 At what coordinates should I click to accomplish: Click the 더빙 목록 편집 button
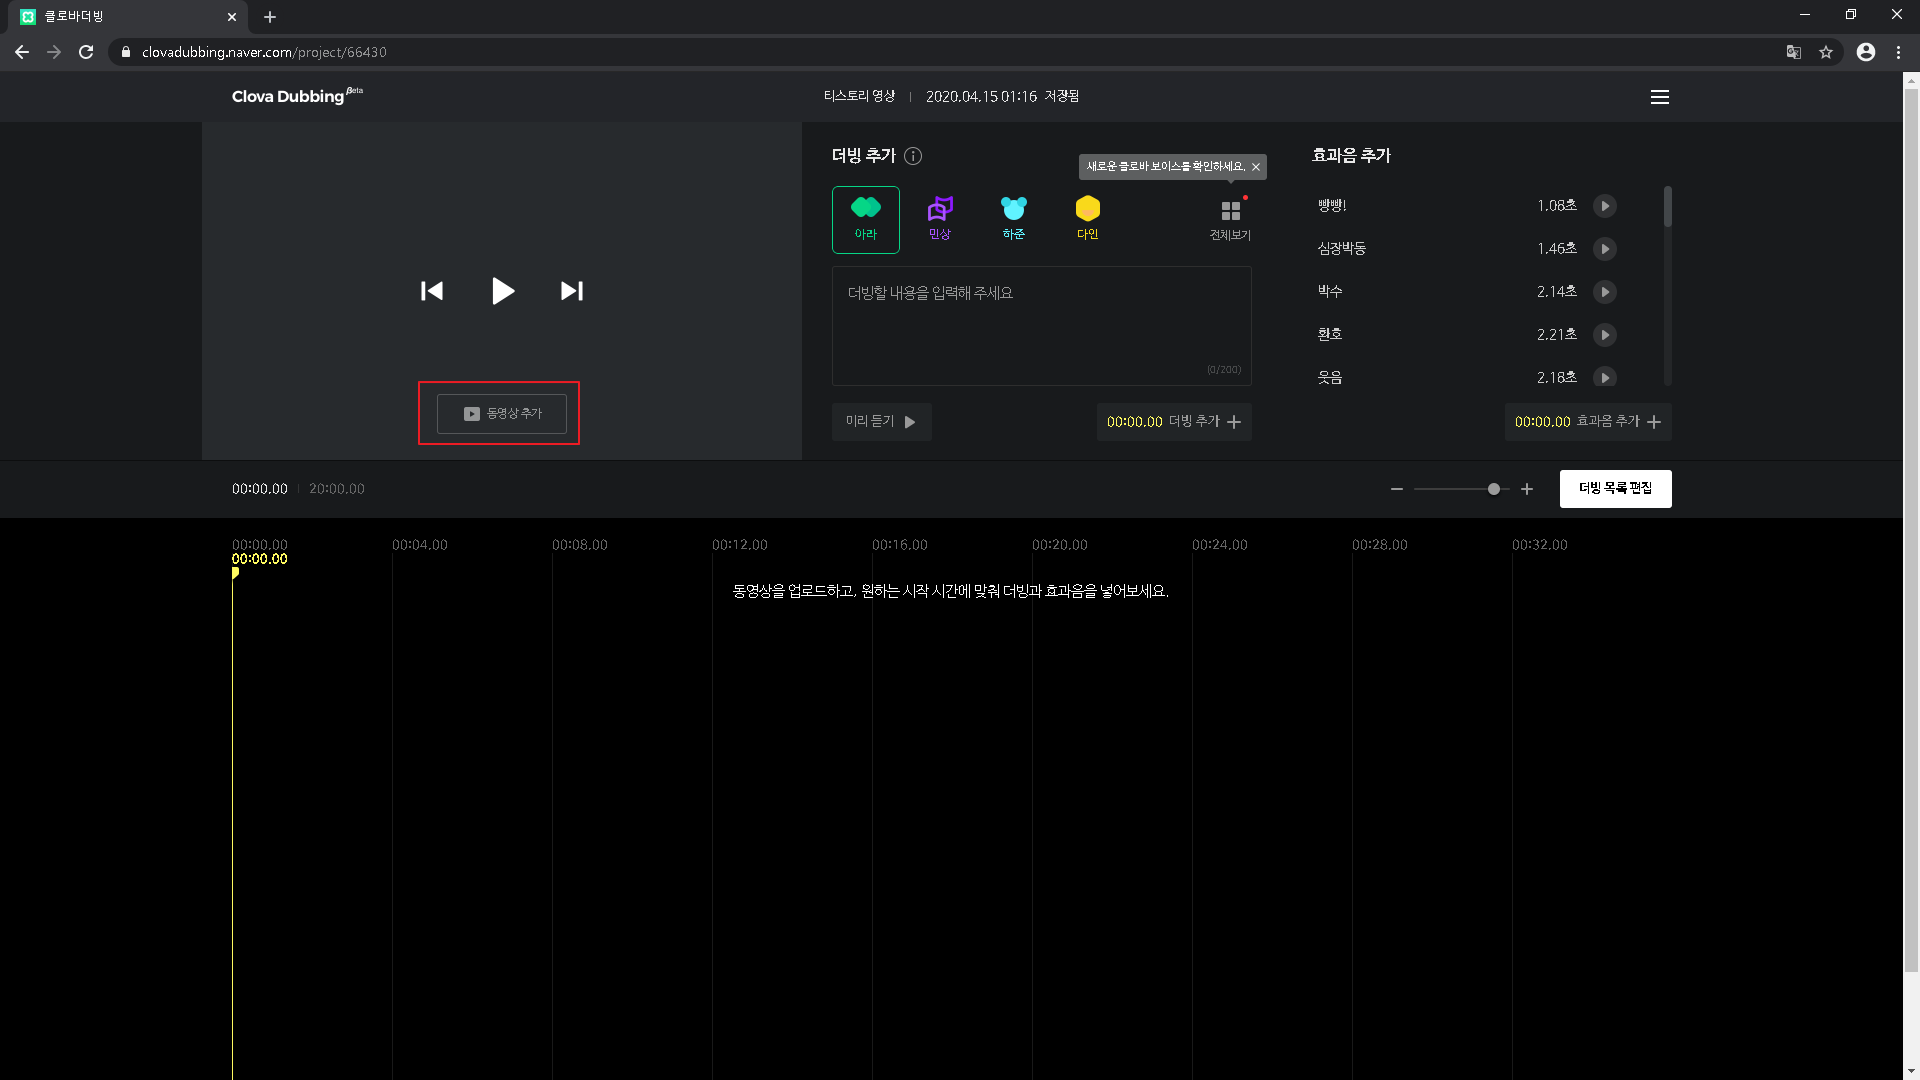pos(1615,488)
